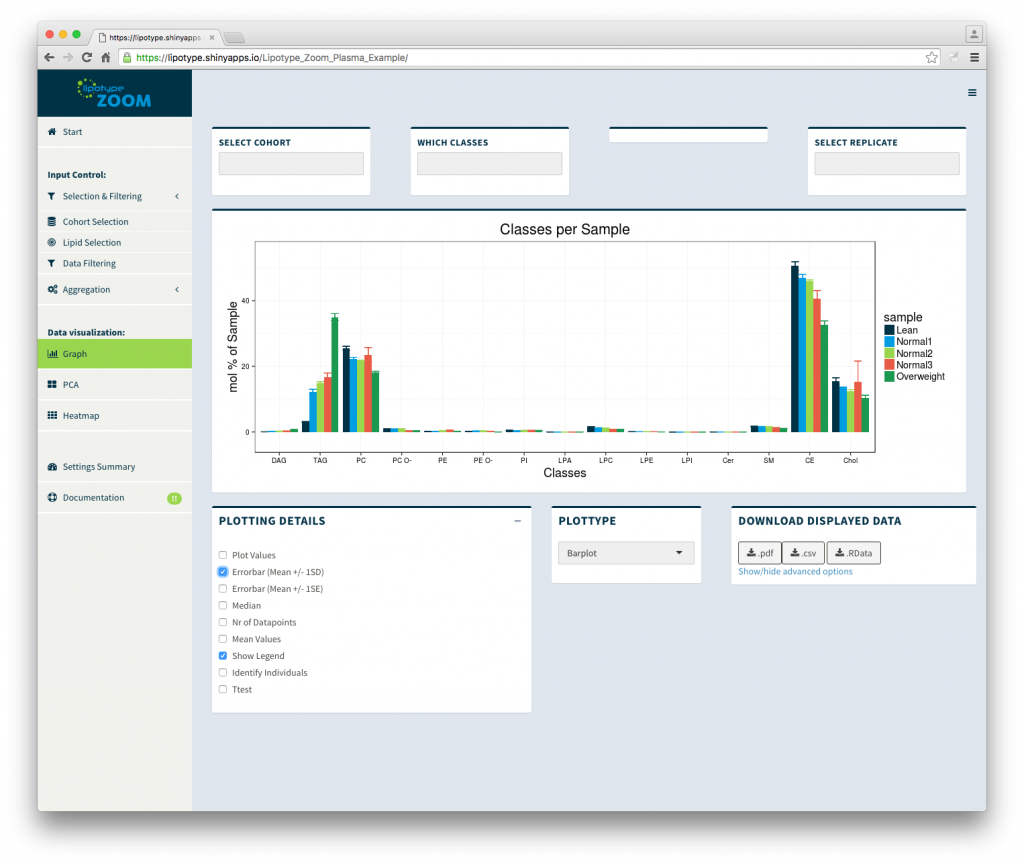This screenshot has width=1024, height=865.
Task: Download data as .csv
Action: [x=804, y=552]
